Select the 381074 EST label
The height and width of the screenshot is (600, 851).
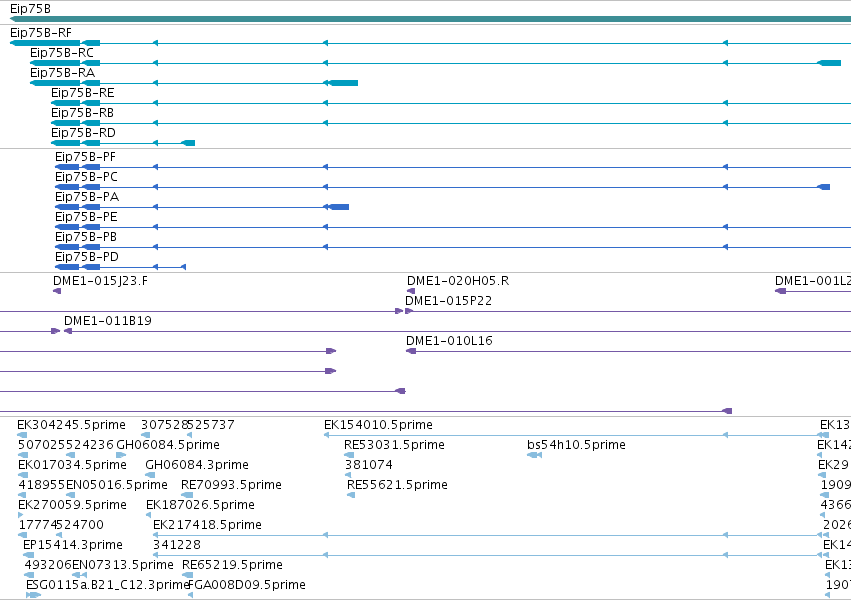click(369, 465)
